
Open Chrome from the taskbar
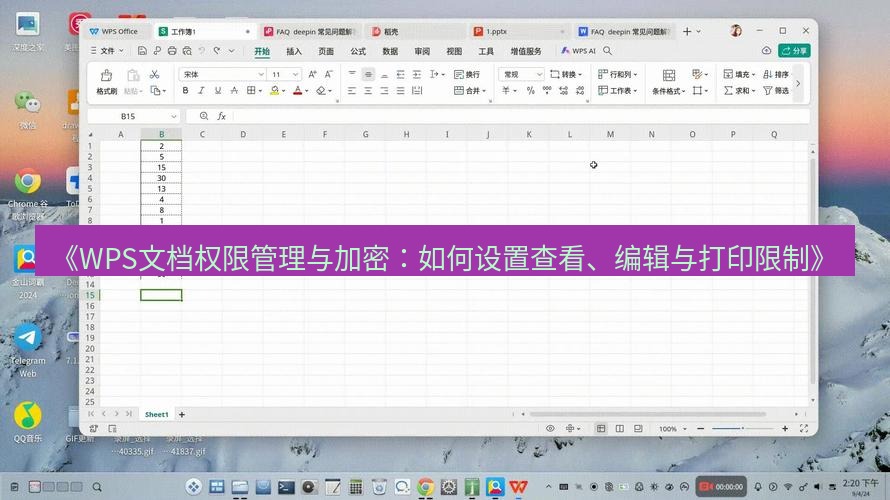pyautogui.click(x=426, y=486)
